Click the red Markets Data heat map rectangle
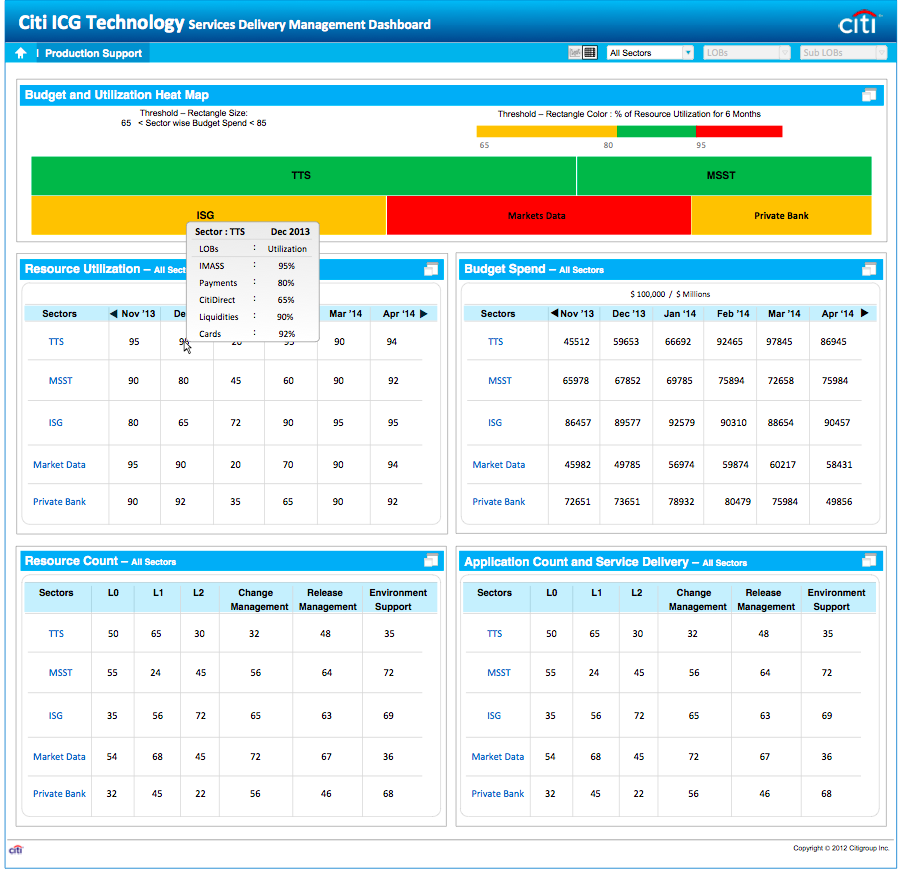This screenshot has height=872, width=902. 538,215
